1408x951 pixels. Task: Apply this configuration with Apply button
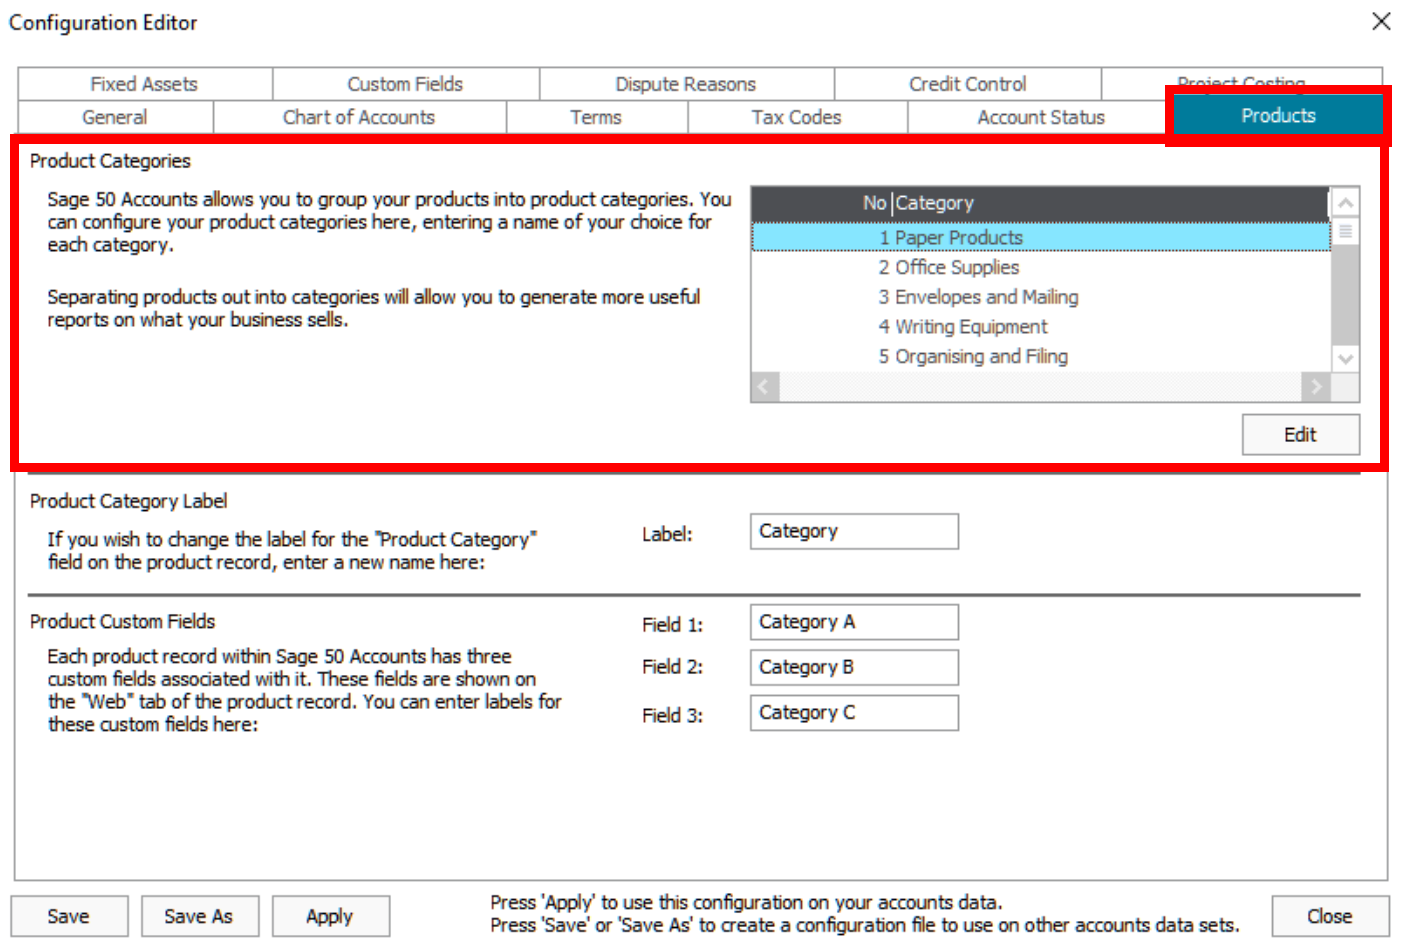pos(330,916)
